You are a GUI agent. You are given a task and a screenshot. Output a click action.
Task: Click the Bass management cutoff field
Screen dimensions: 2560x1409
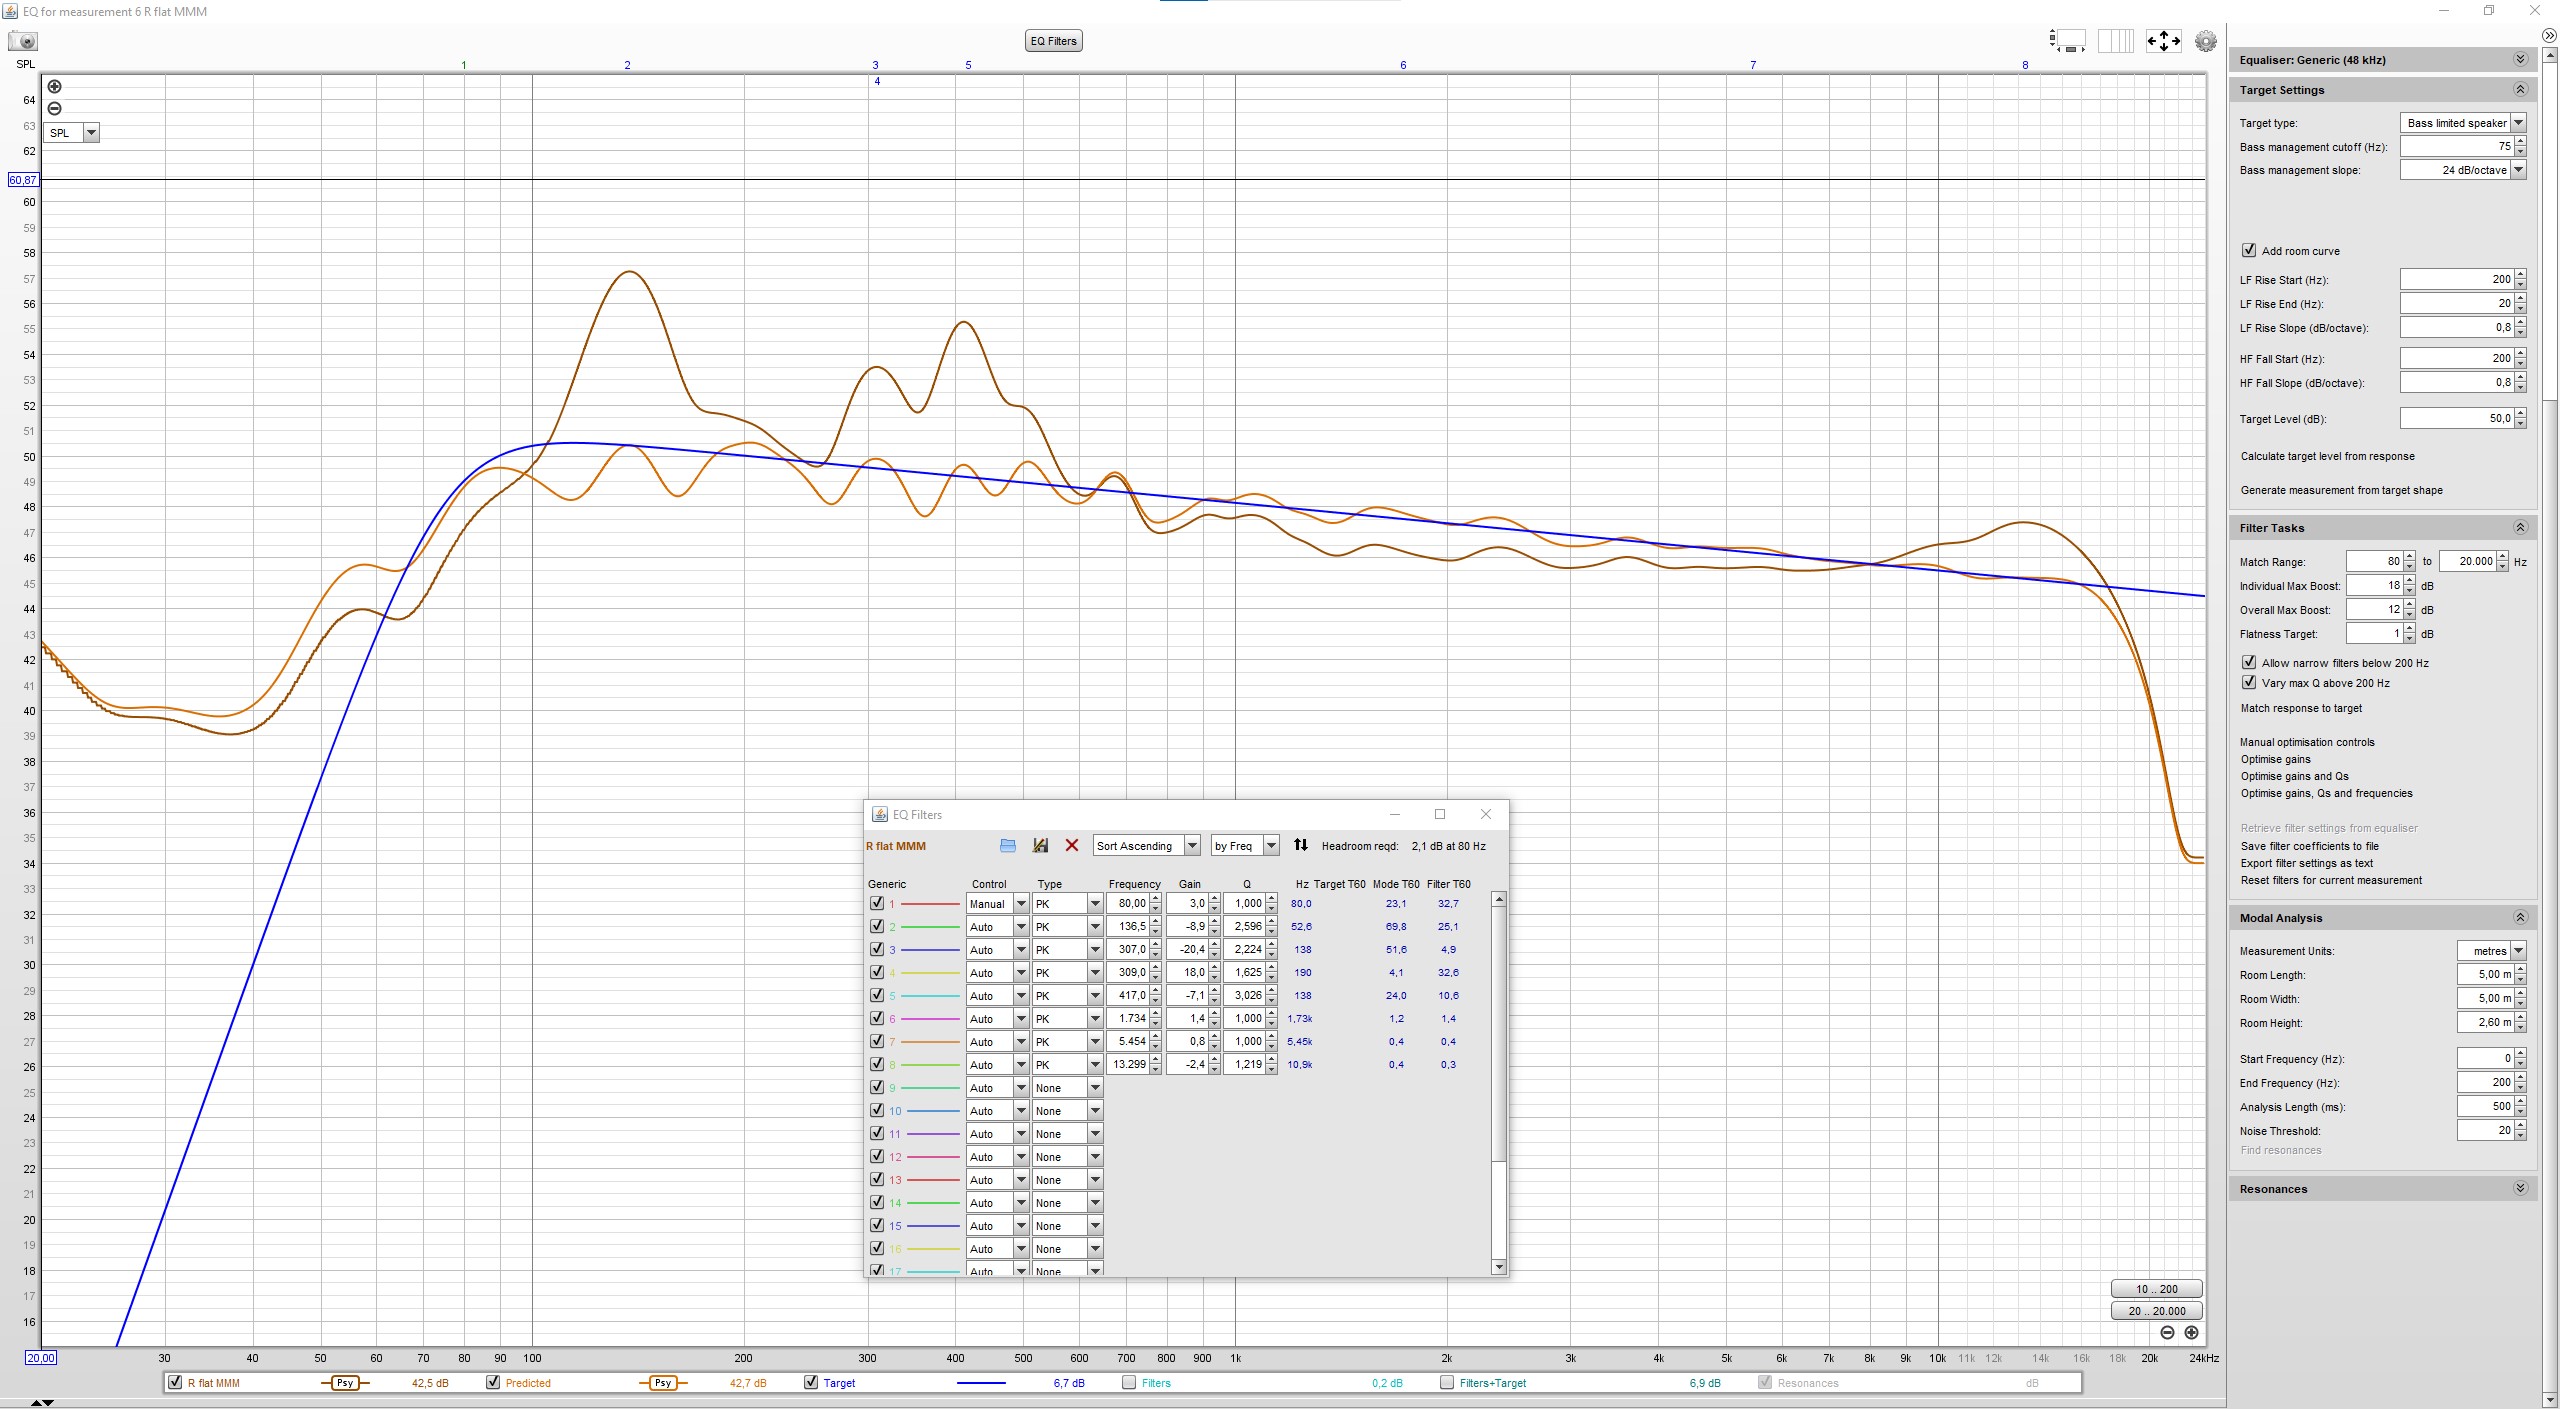2456,146
